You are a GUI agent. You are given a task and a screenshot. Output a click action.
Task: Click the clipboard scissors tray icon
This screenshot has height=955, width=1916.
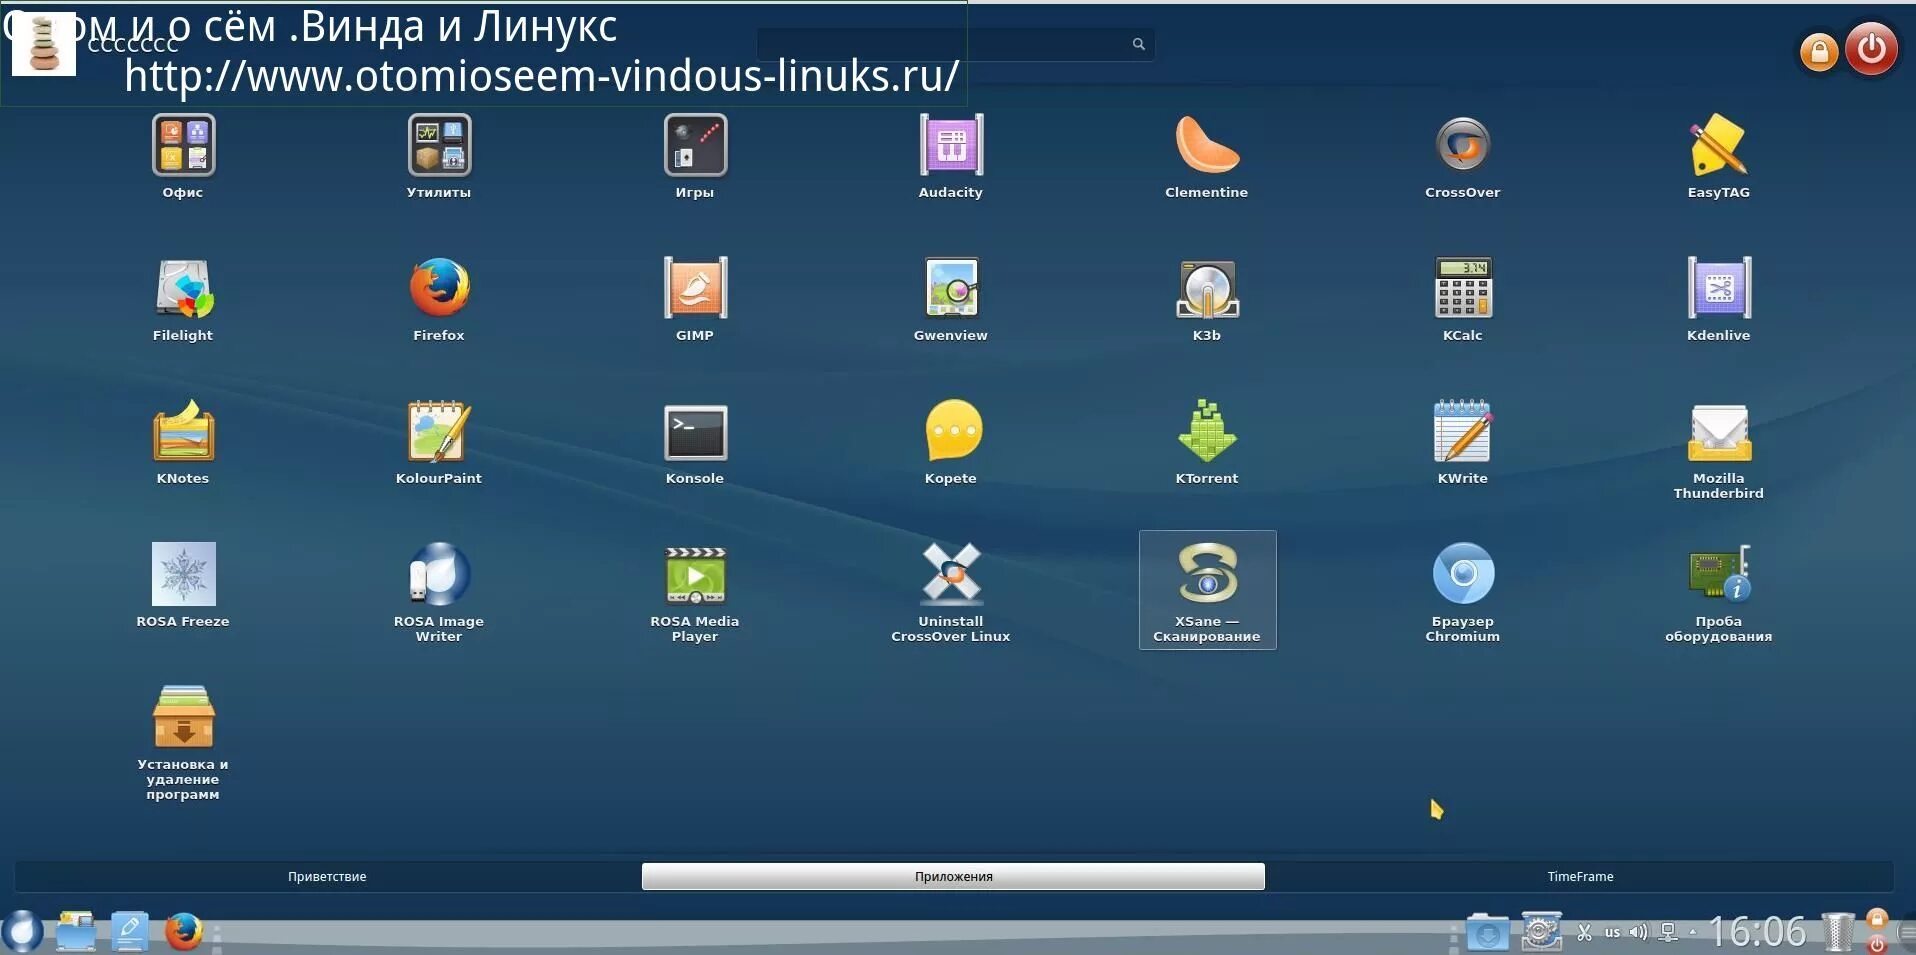click(x=1584, y=932)
